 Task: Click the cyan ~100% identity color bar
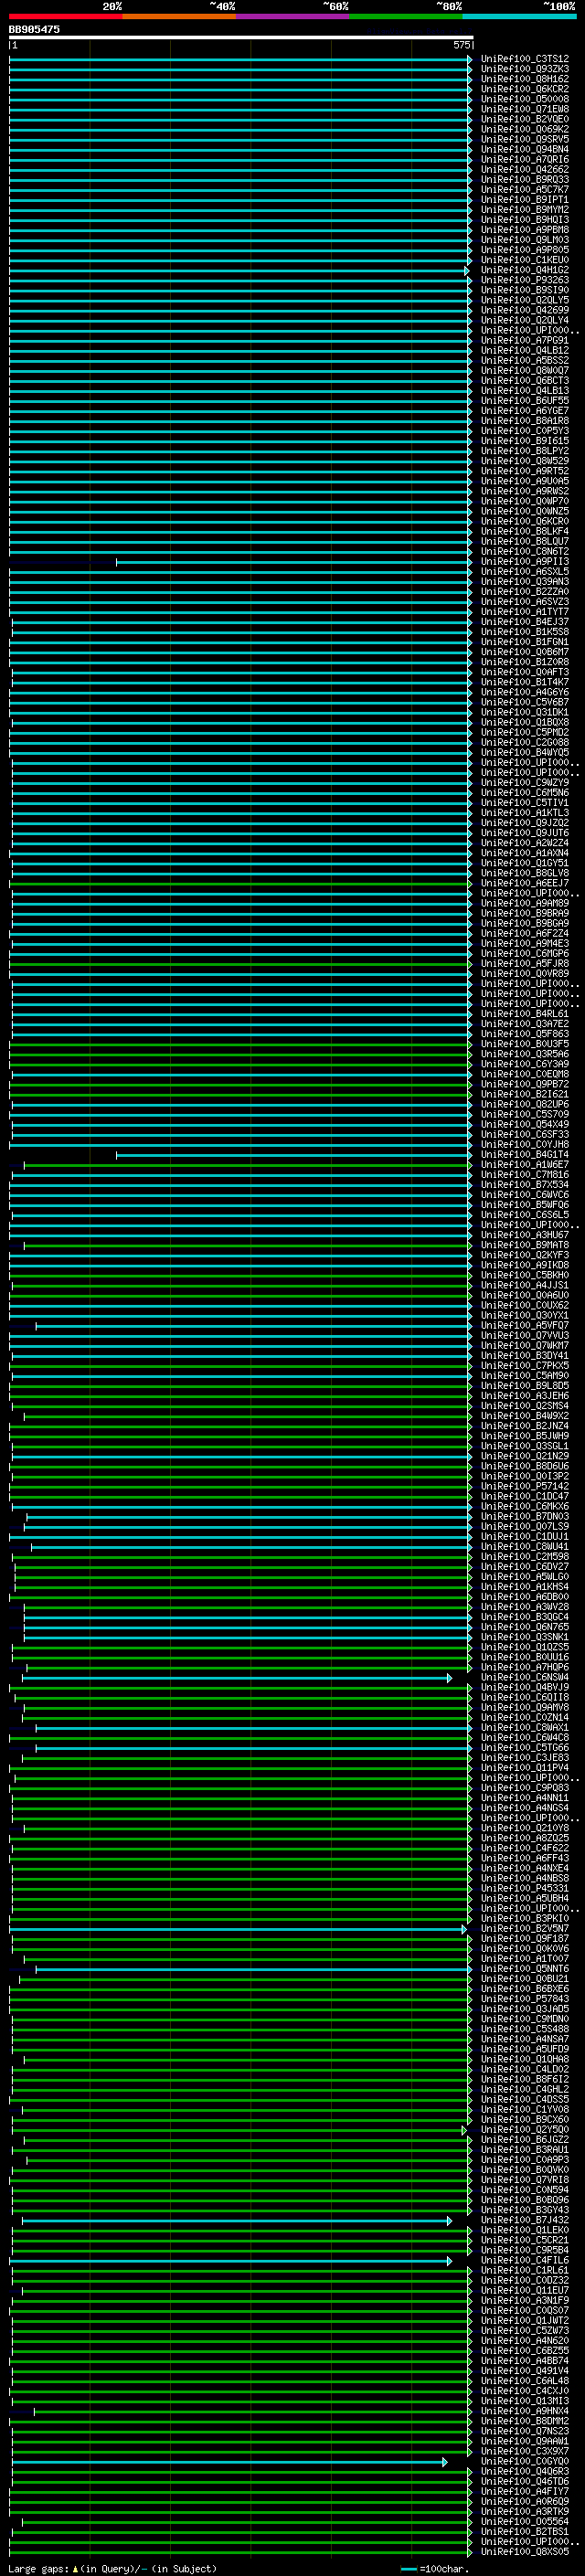pyautogui.click(x=519, y=17)
